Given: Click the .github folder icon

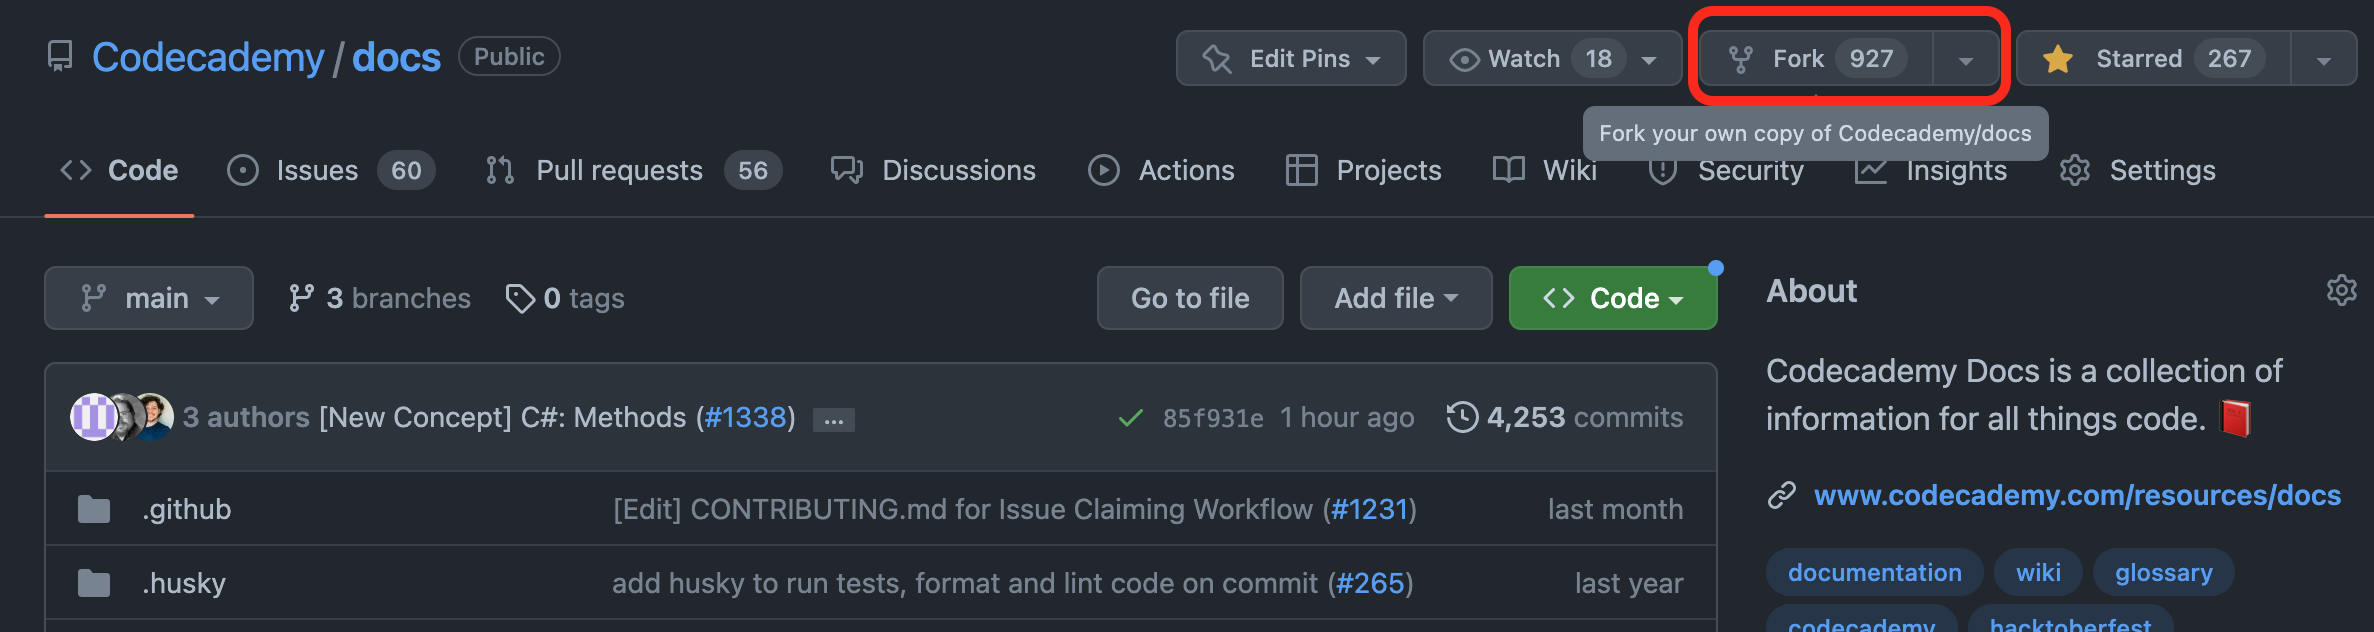Looking at the screenshot, I should point(93,508).
